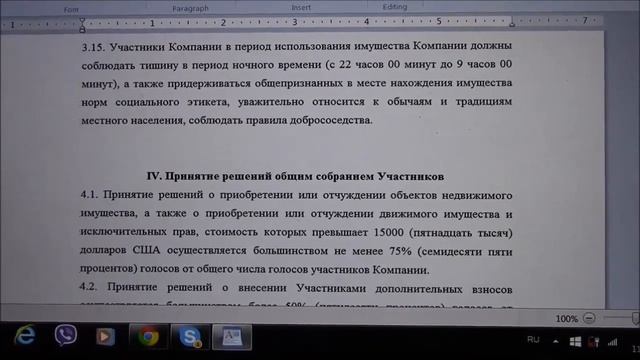Click the Insert group label
The height and width of the screenshot is (360, 640).
pyautogui.click(x=301, y=7)
